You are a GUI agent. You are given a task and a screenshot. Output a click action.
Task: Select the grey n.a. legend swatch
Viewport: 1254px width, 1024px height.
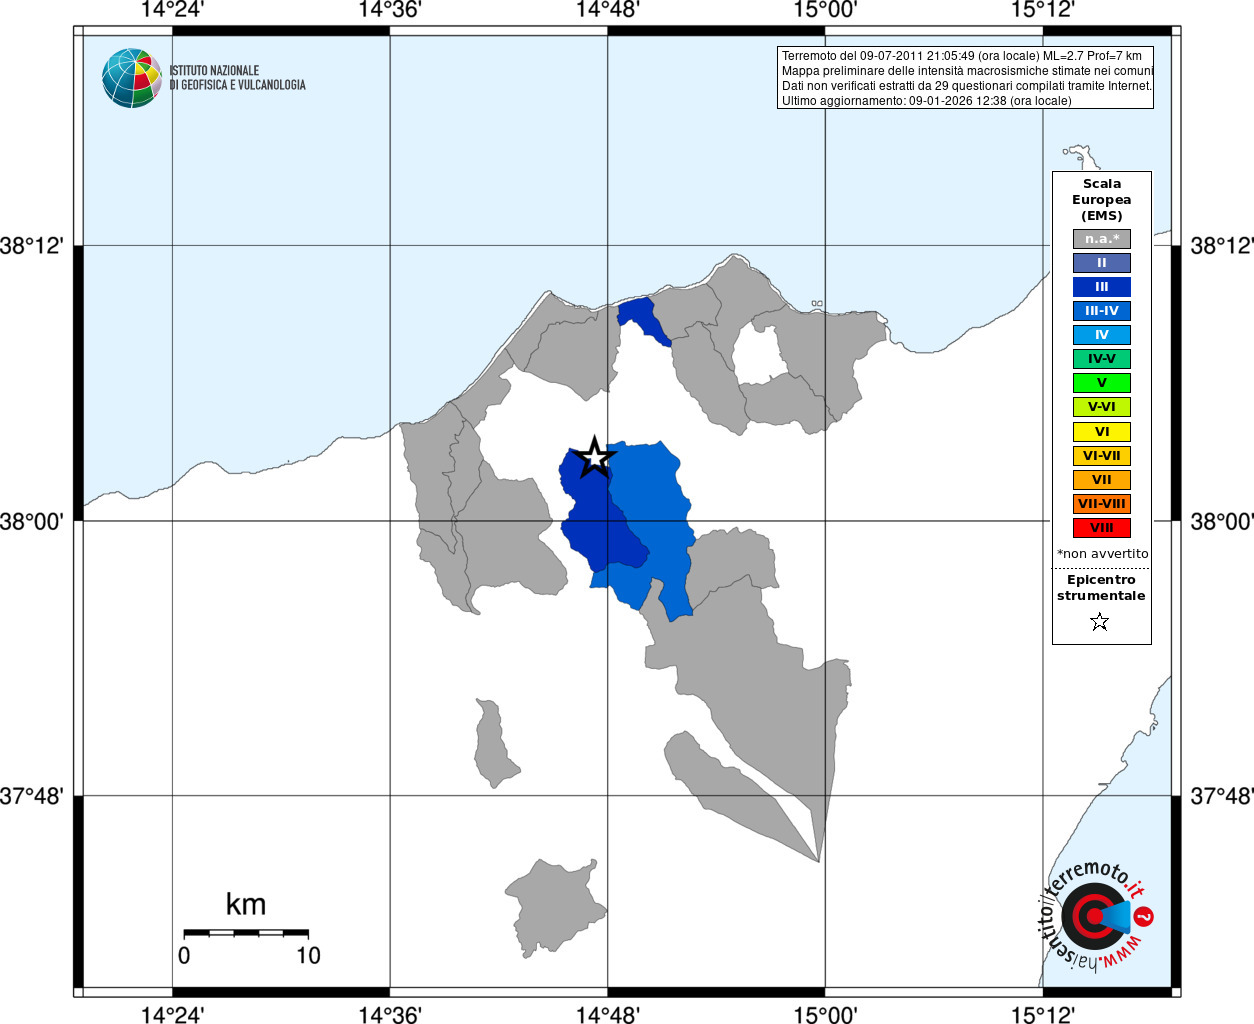pos(1102,239)
